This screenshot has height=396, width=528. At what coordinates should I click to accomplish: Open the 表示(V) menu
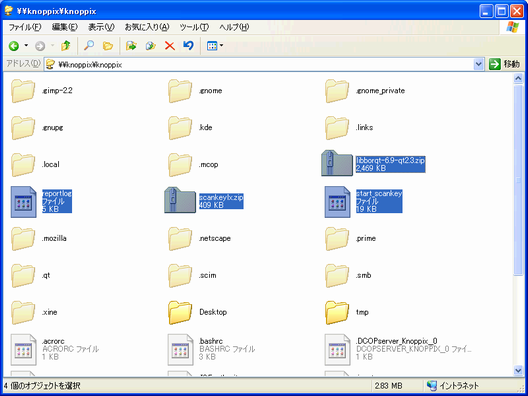(x=101, y=27)
